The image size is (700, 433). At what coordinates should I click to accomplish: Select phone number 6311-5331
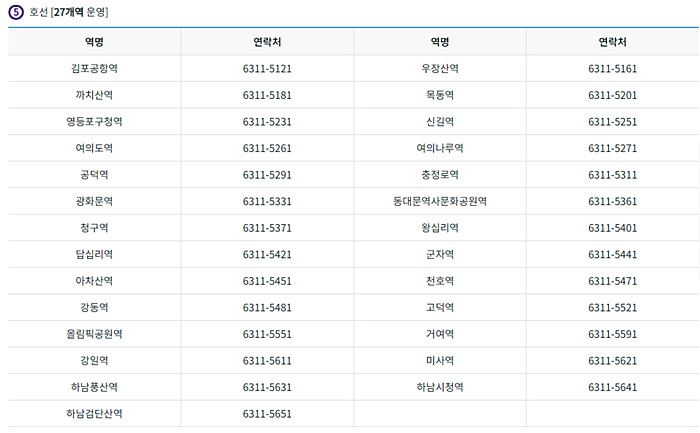267,201
